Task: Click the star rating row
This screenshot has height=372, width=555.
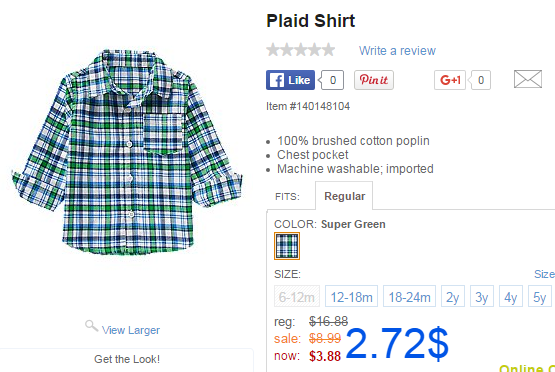Action: click(x=301, y=50)
